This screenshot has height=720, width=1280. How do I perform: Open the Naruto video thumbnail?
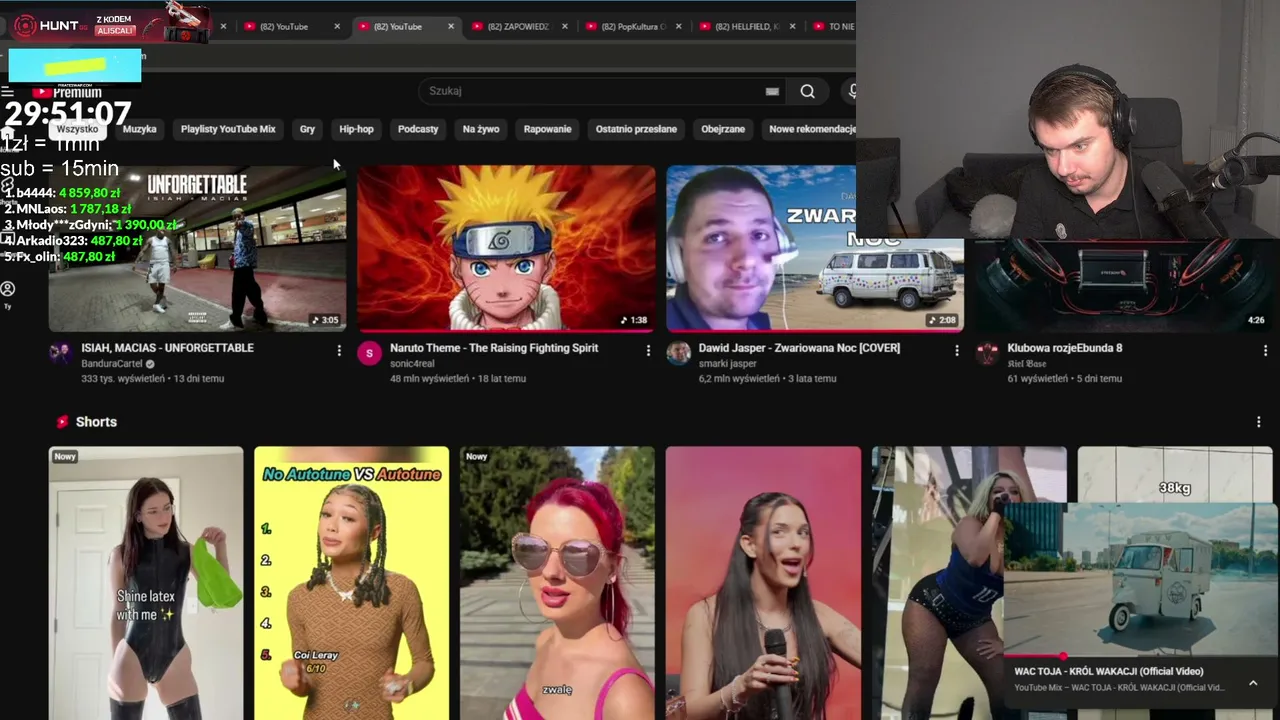(506, 248)
